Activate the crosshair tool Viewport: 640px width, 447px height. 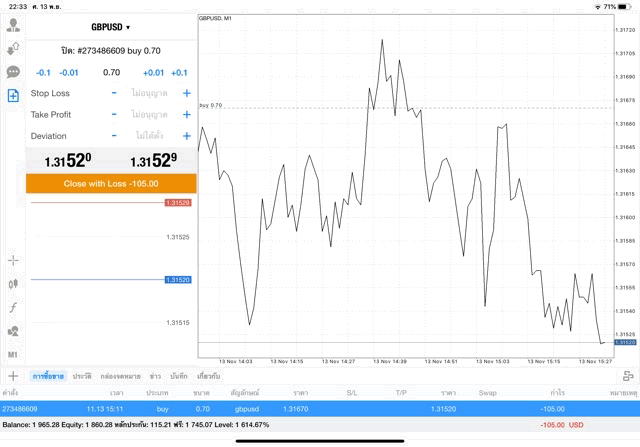[13, 260]
